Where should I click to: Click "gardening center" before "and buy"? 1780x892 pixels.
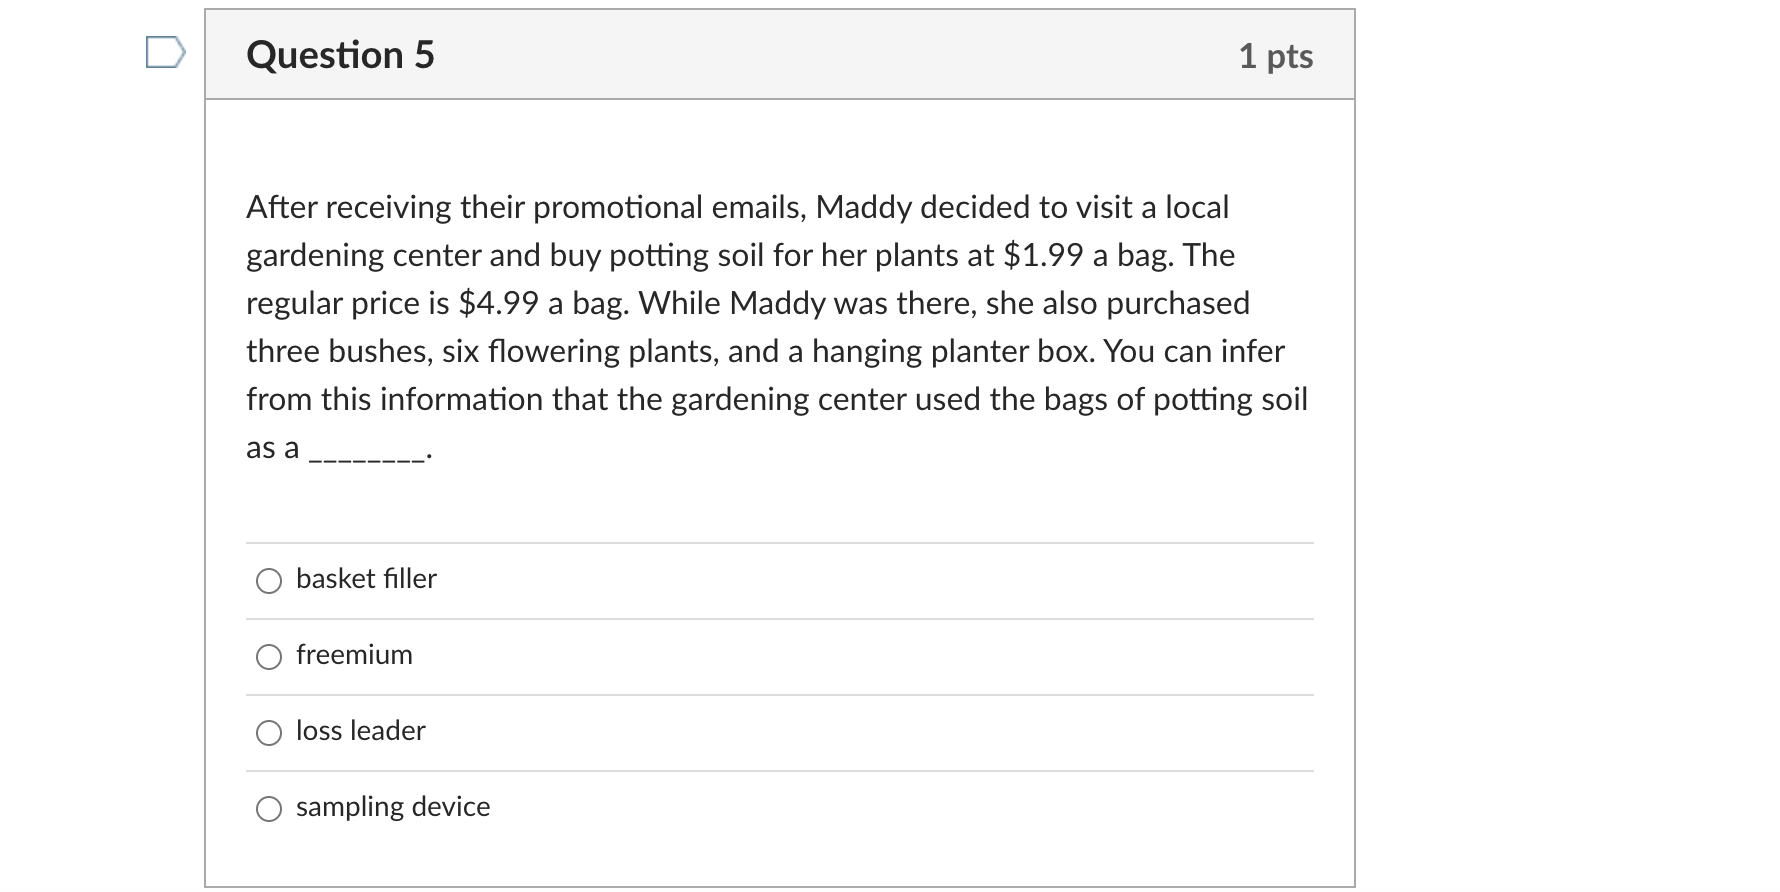point(363,255)
